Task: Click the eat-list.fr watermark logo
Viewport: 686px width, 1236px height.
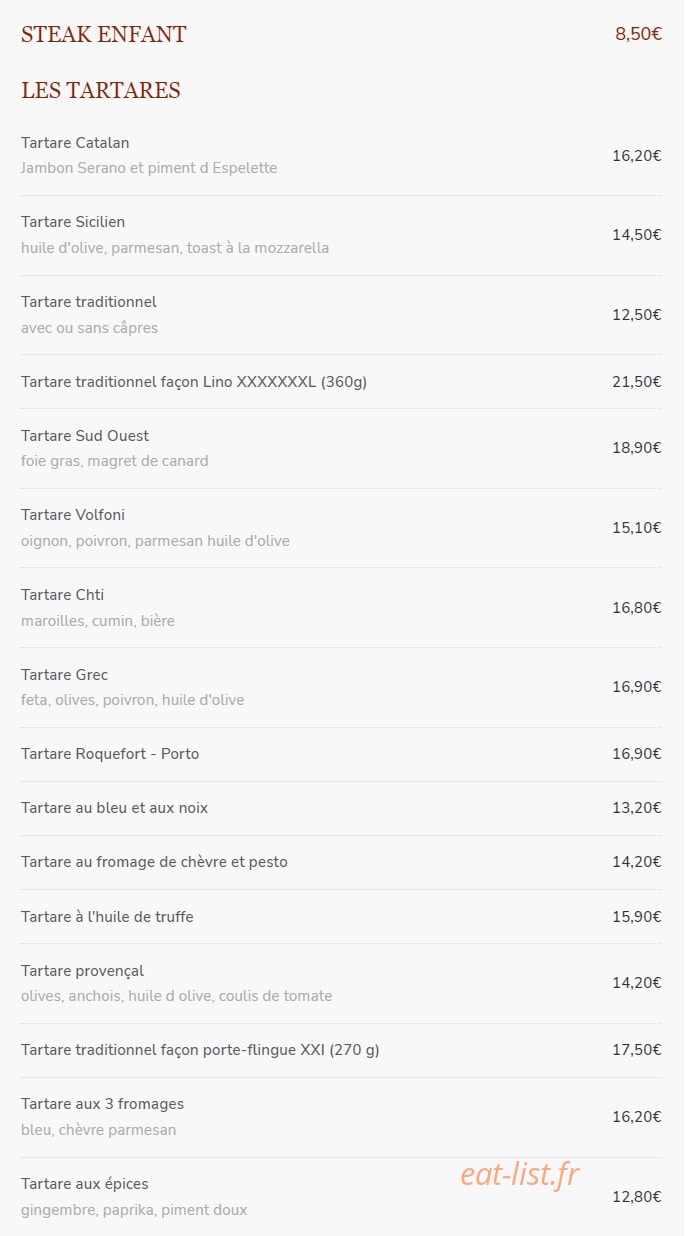Action: [x=520, y=1174]
